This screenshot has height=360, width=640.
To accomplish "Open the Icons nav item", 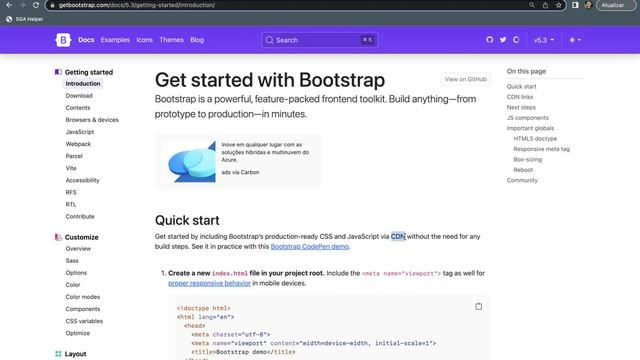I will pyautogui.click(x=144, y=40).
